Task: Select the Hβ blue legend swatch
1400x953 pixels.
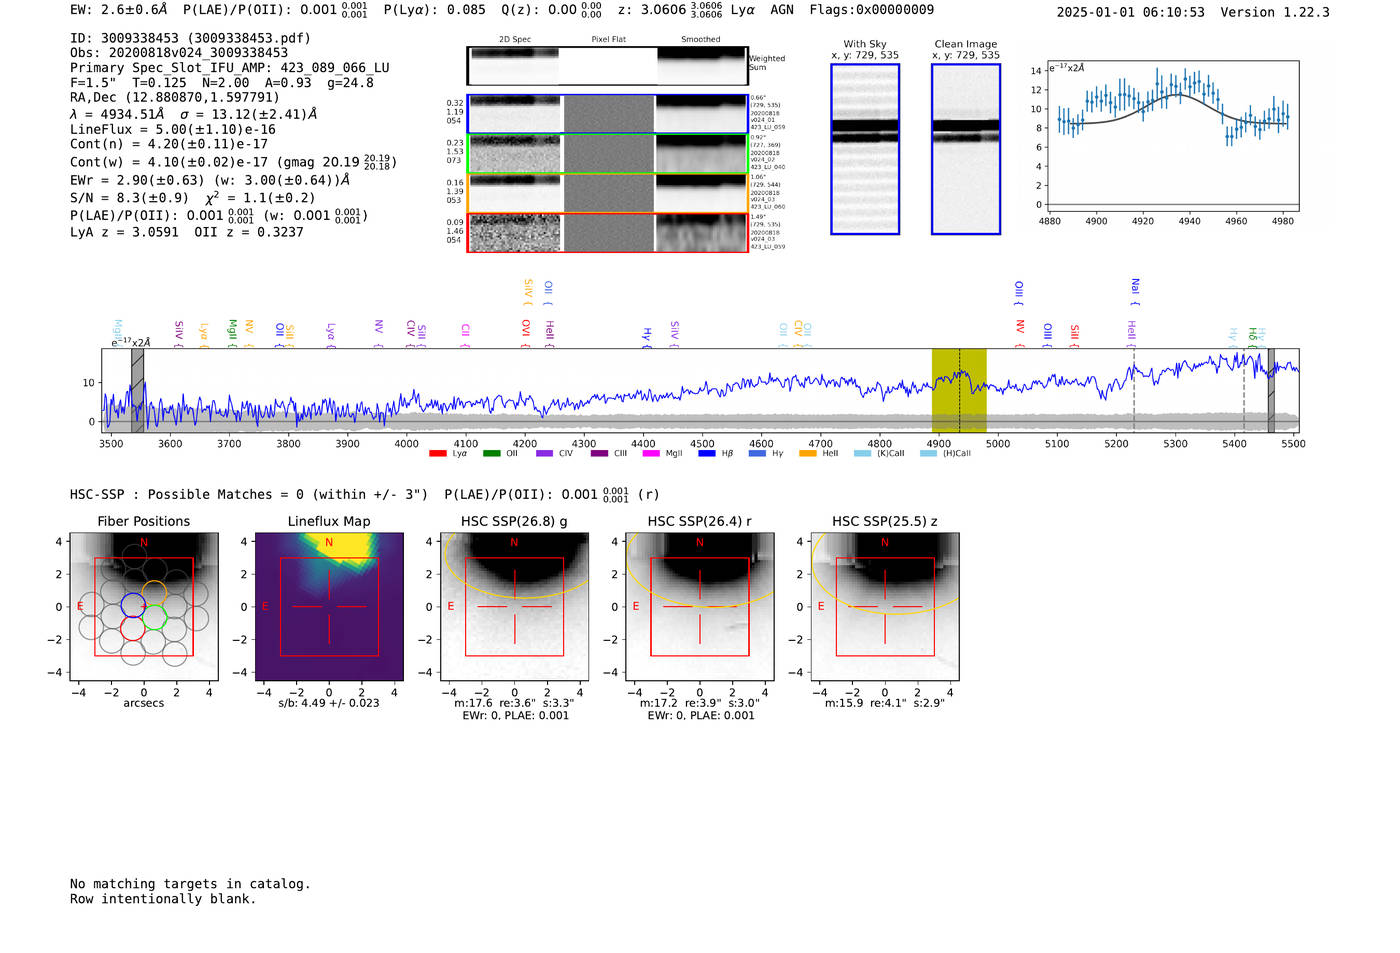Action: point(706,453)
